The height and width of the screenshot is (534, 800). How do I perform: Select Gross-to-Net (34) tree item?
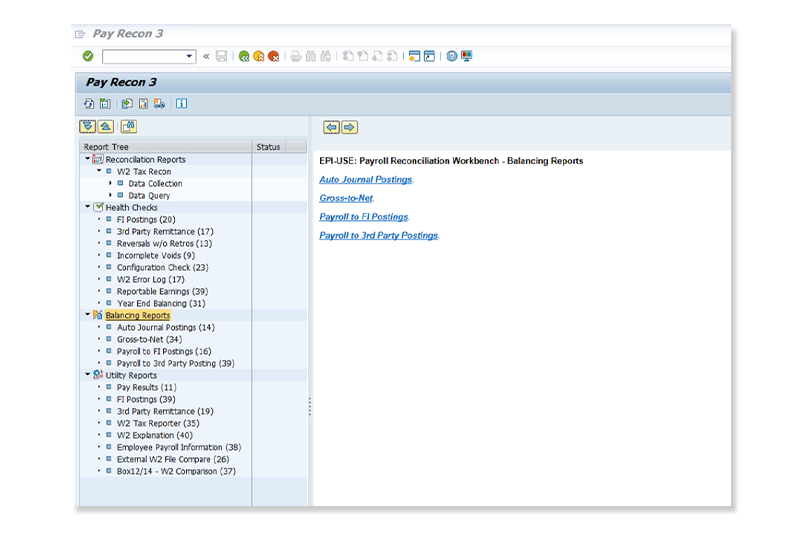coord(149,339)
